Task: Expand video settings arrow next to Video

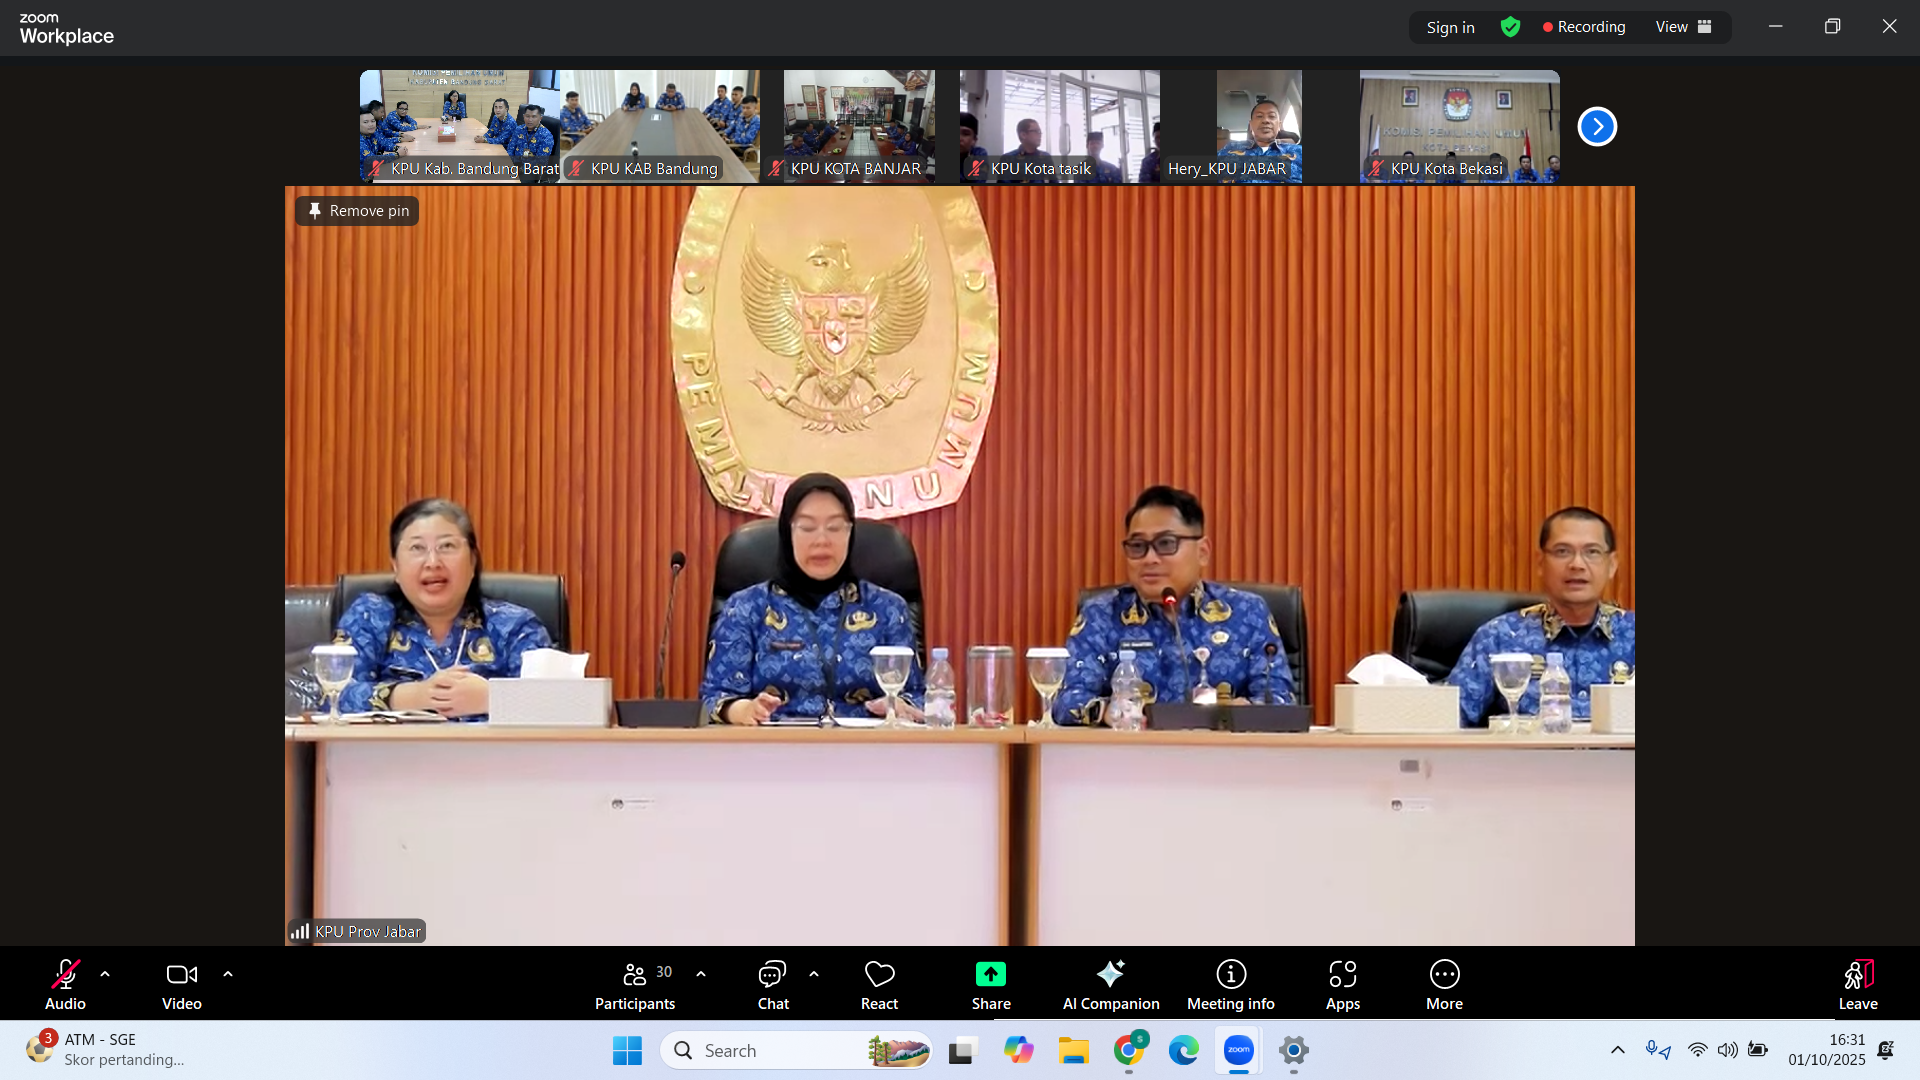Action: 228,974
